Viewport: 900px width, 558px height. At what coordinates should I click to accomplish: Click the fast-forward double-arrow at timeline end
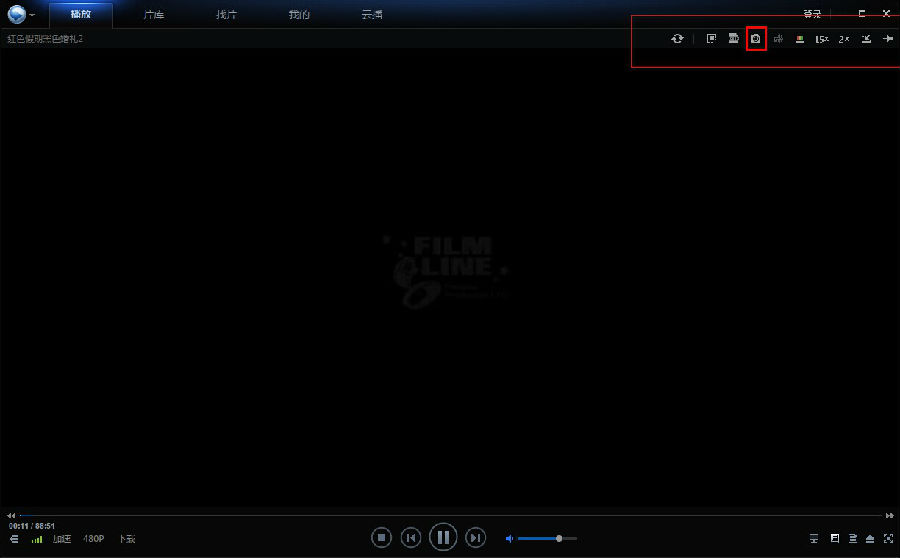click(x=890, y=516)
